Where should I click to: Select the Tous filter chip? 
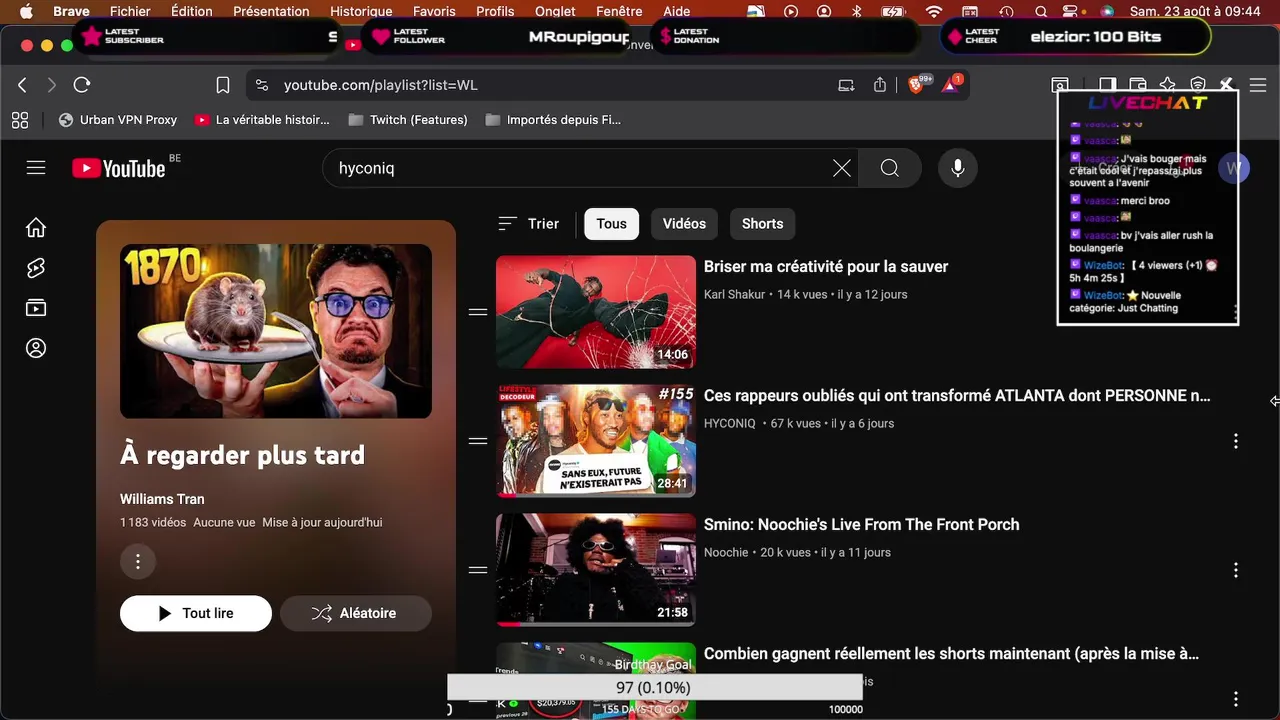click(611, 224)
